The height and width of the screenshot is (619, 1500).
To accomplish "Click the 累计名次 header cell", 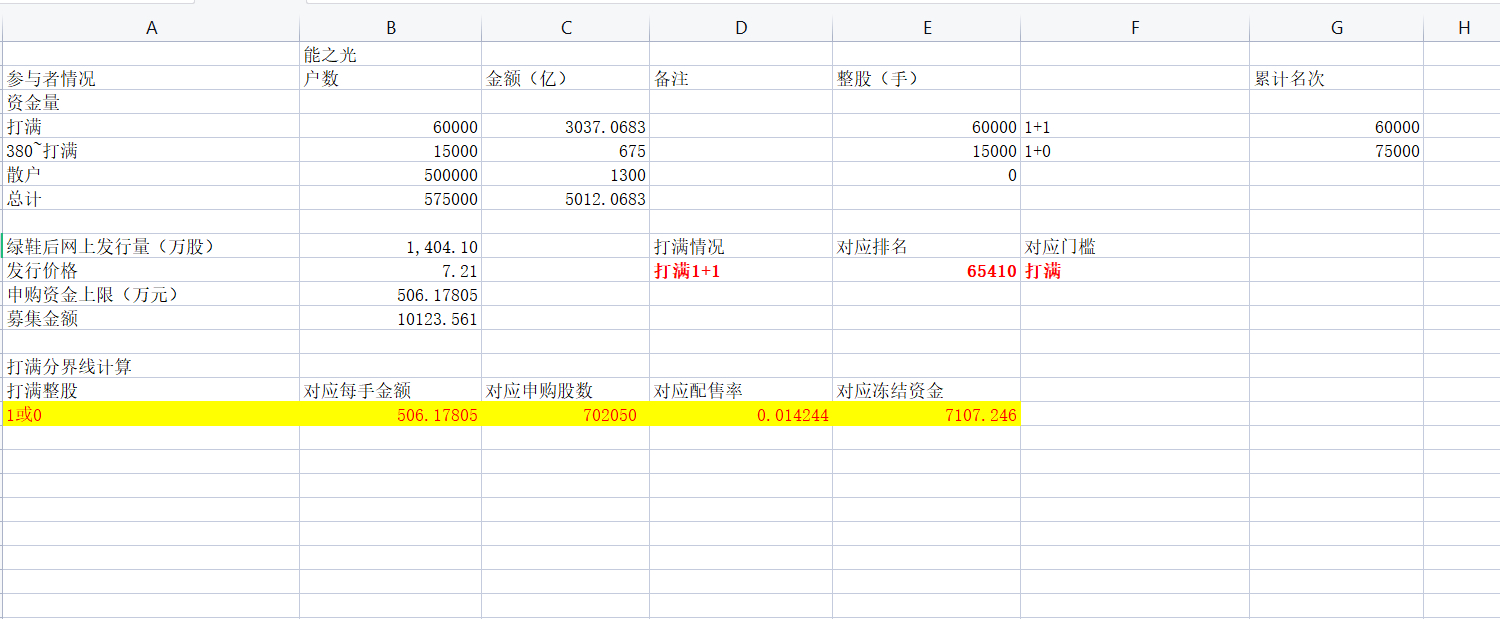I will pyautogui.click(x=1337, y=79).
